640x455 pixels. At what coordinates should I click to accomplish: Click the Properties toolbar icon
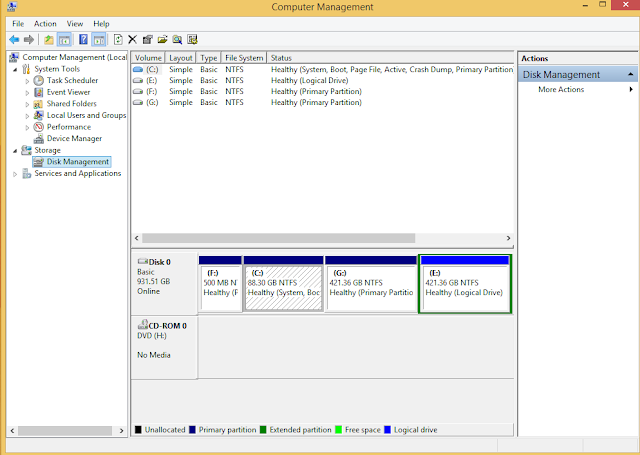tap(147, 40)
